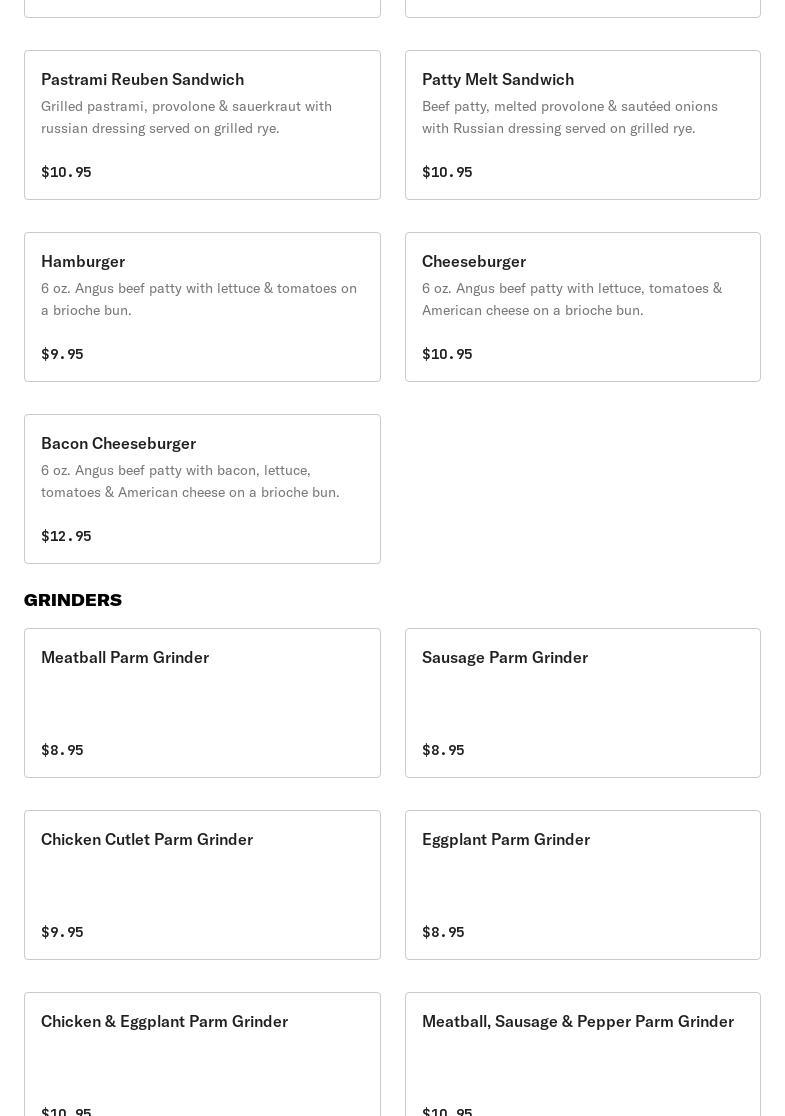Click Chicken Cutlet Parm Grinder's $9.95 price
Image resolution: width=785 pixels, height=1116 pixels.
pos(62,932)
